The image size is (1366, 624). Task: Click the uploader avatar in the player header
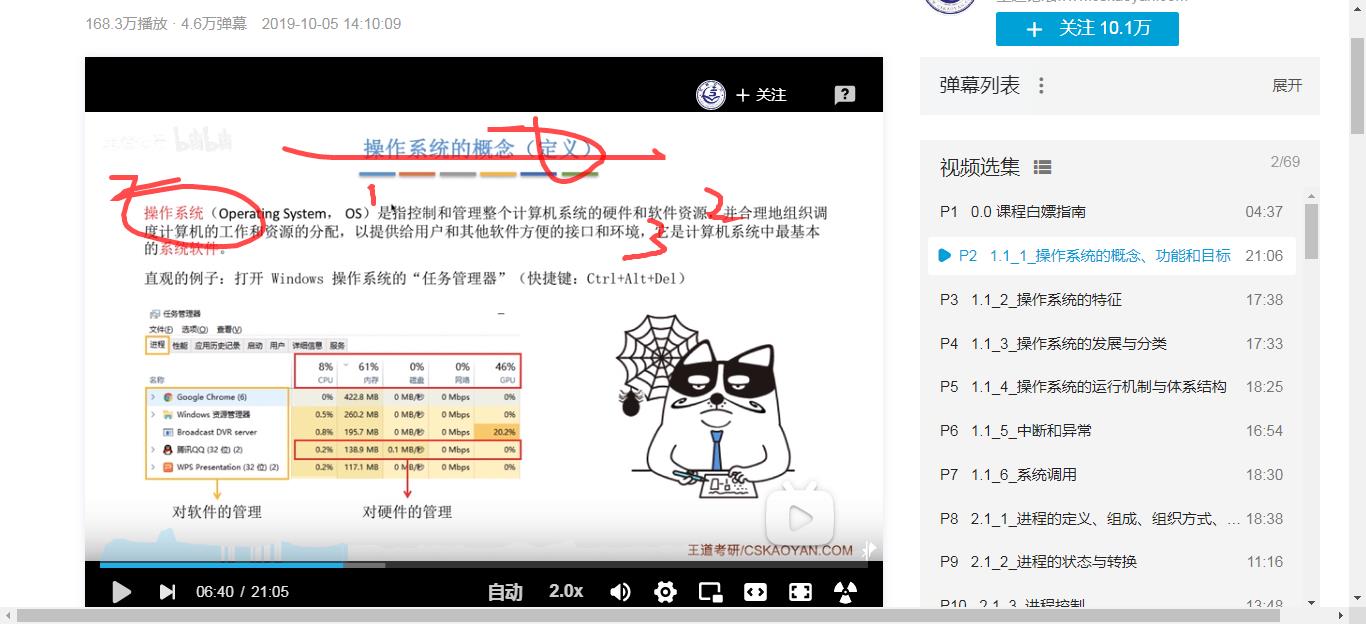click(x=711, y=95)
